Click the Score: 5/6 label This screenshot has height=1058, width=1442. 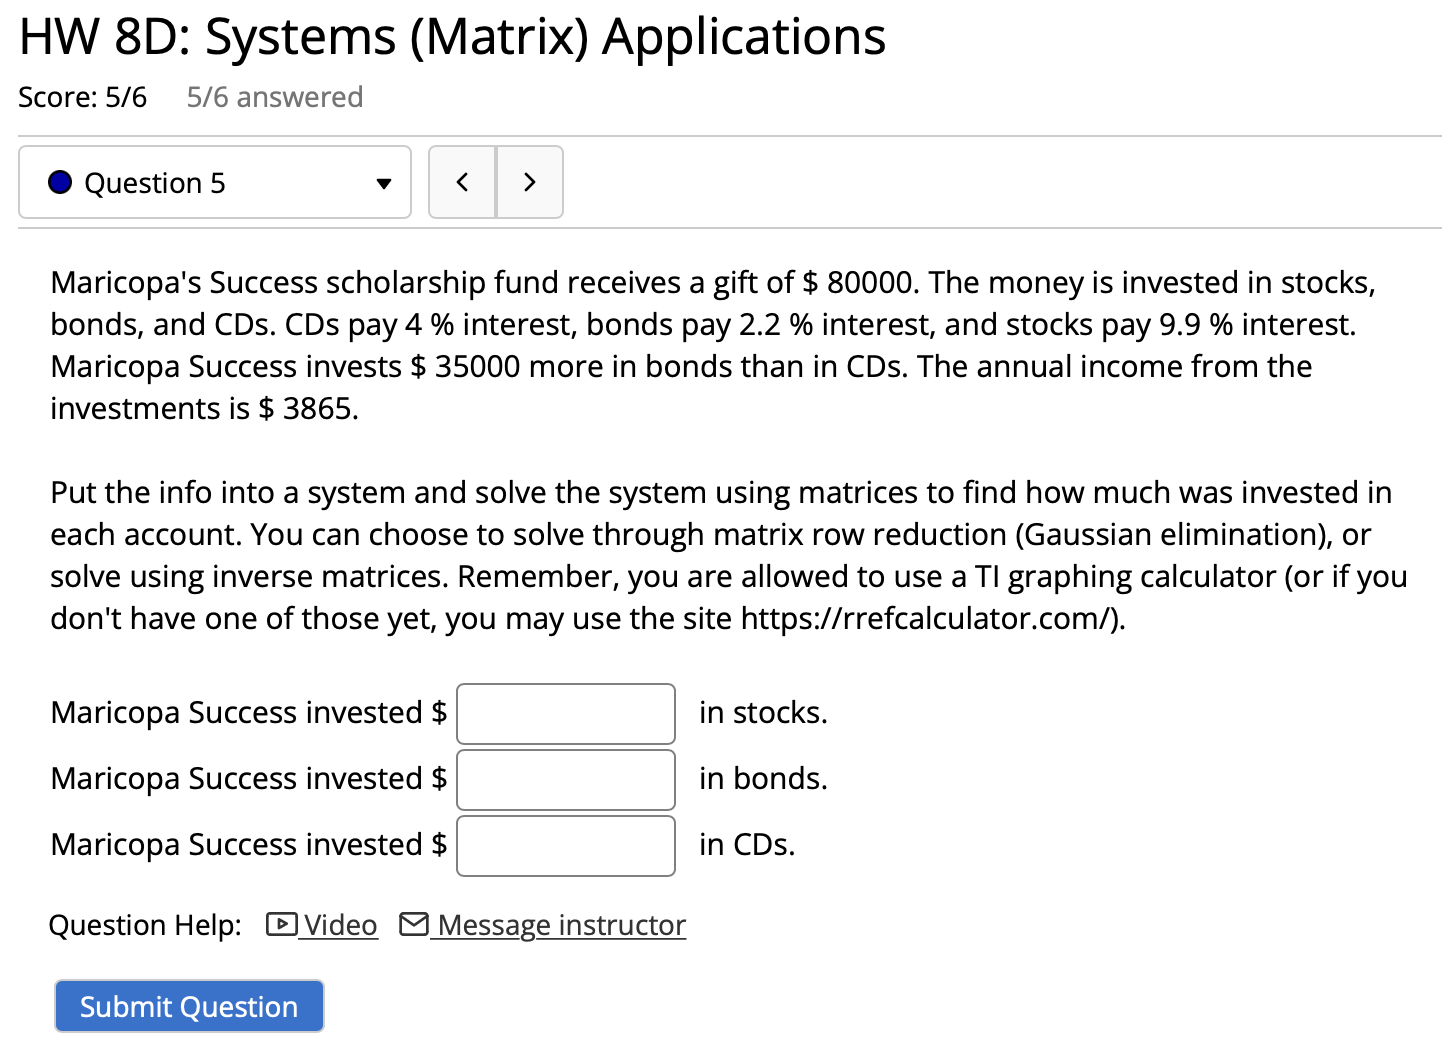click(83, 96)
